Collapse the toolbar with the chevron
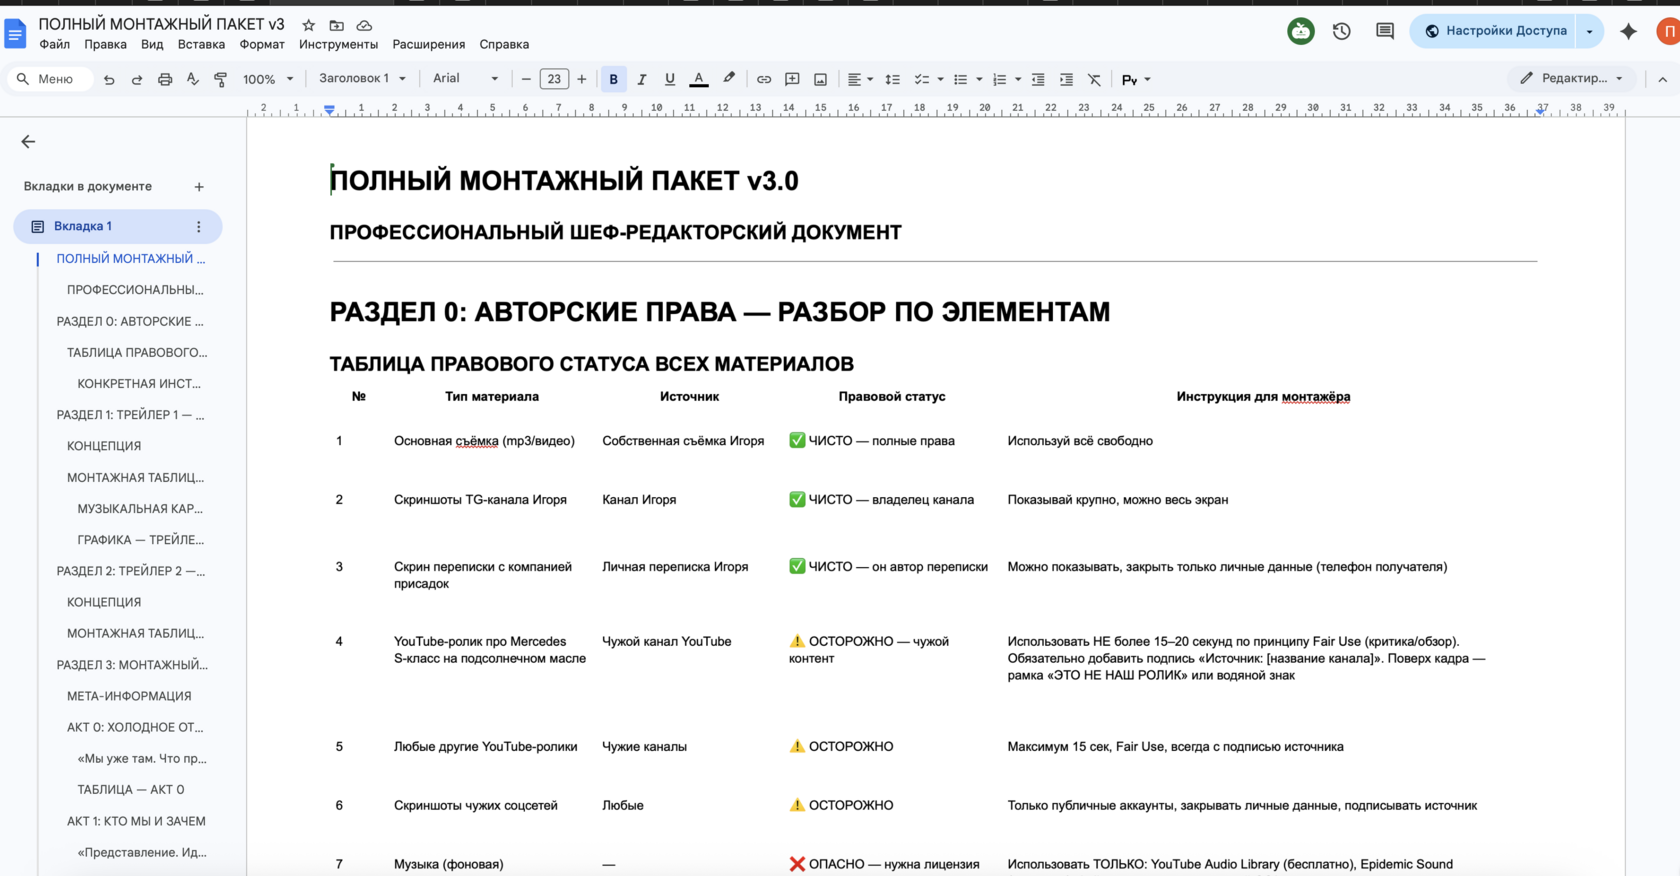 pos(1662,79)
